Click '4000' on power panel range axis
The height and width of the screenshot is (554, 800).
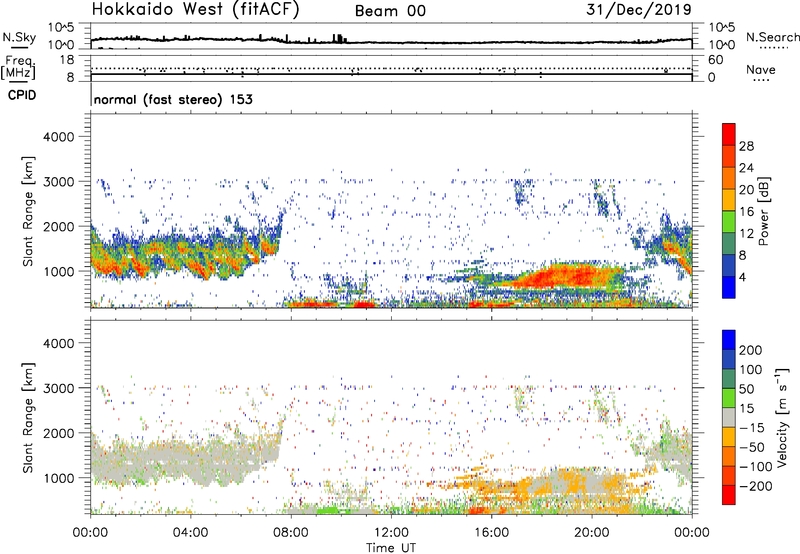[x=58, y=137]
